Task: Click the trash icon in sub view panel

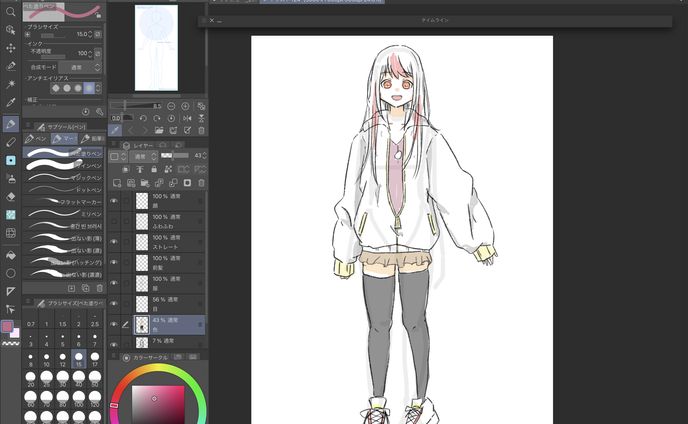Action: pyautogui.click(x=201, y=130)
